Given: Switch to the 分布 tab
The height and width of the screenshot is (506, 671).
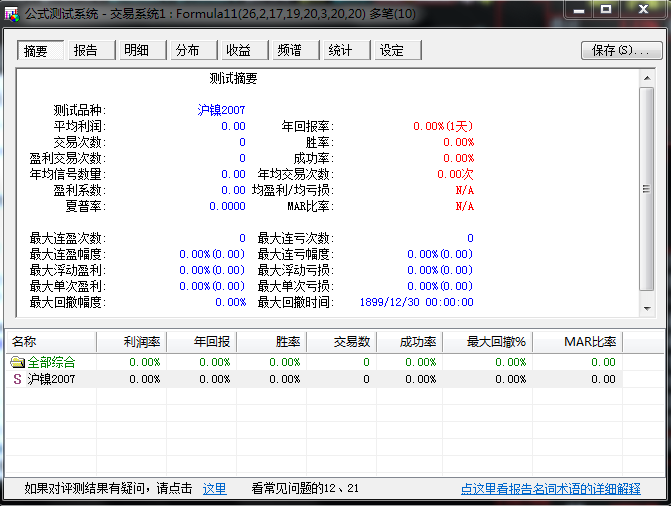Looking at the screenshot, I should click(193, 50).
